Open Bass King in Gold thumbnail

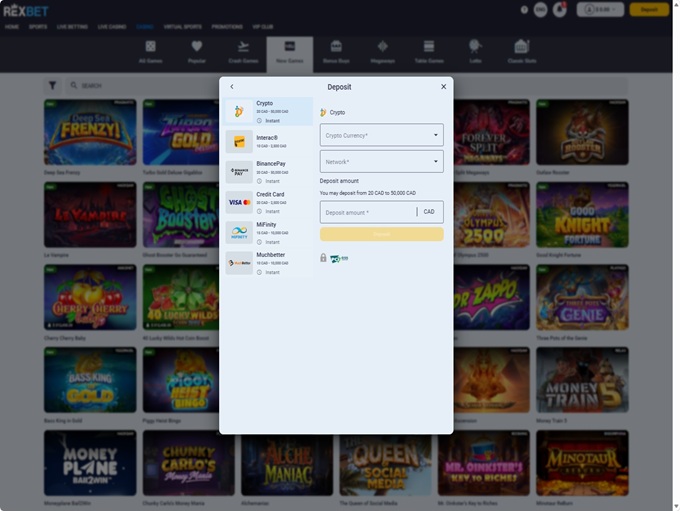pos(90,380)
